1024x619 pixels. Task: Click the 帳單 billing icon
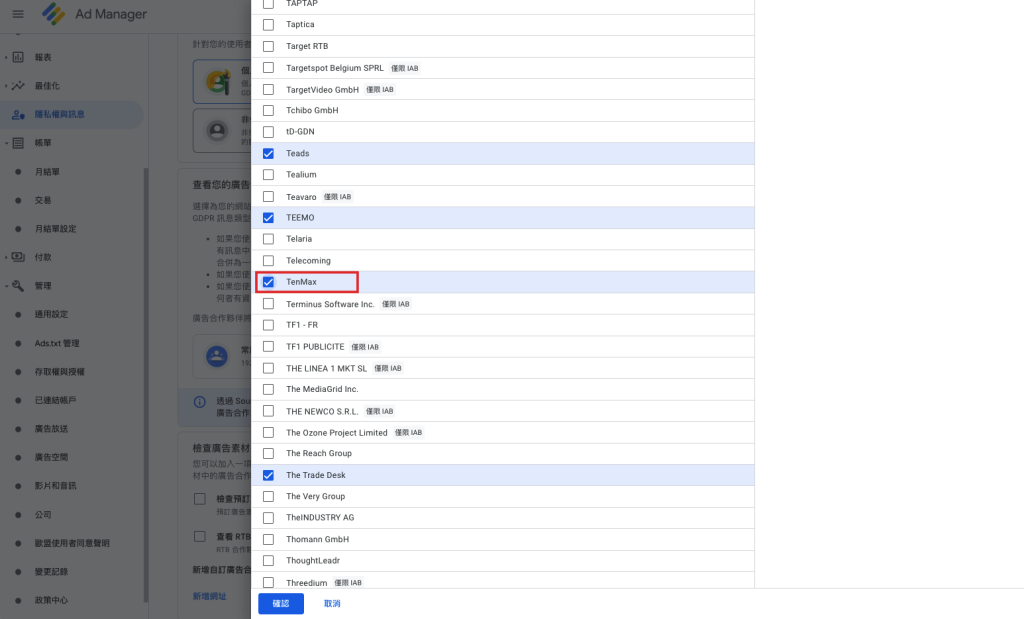pos(18,143)
